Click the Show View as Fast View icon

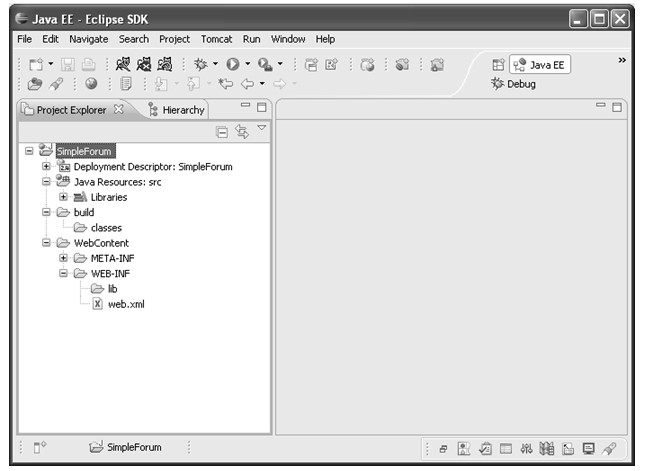(40, 448)
